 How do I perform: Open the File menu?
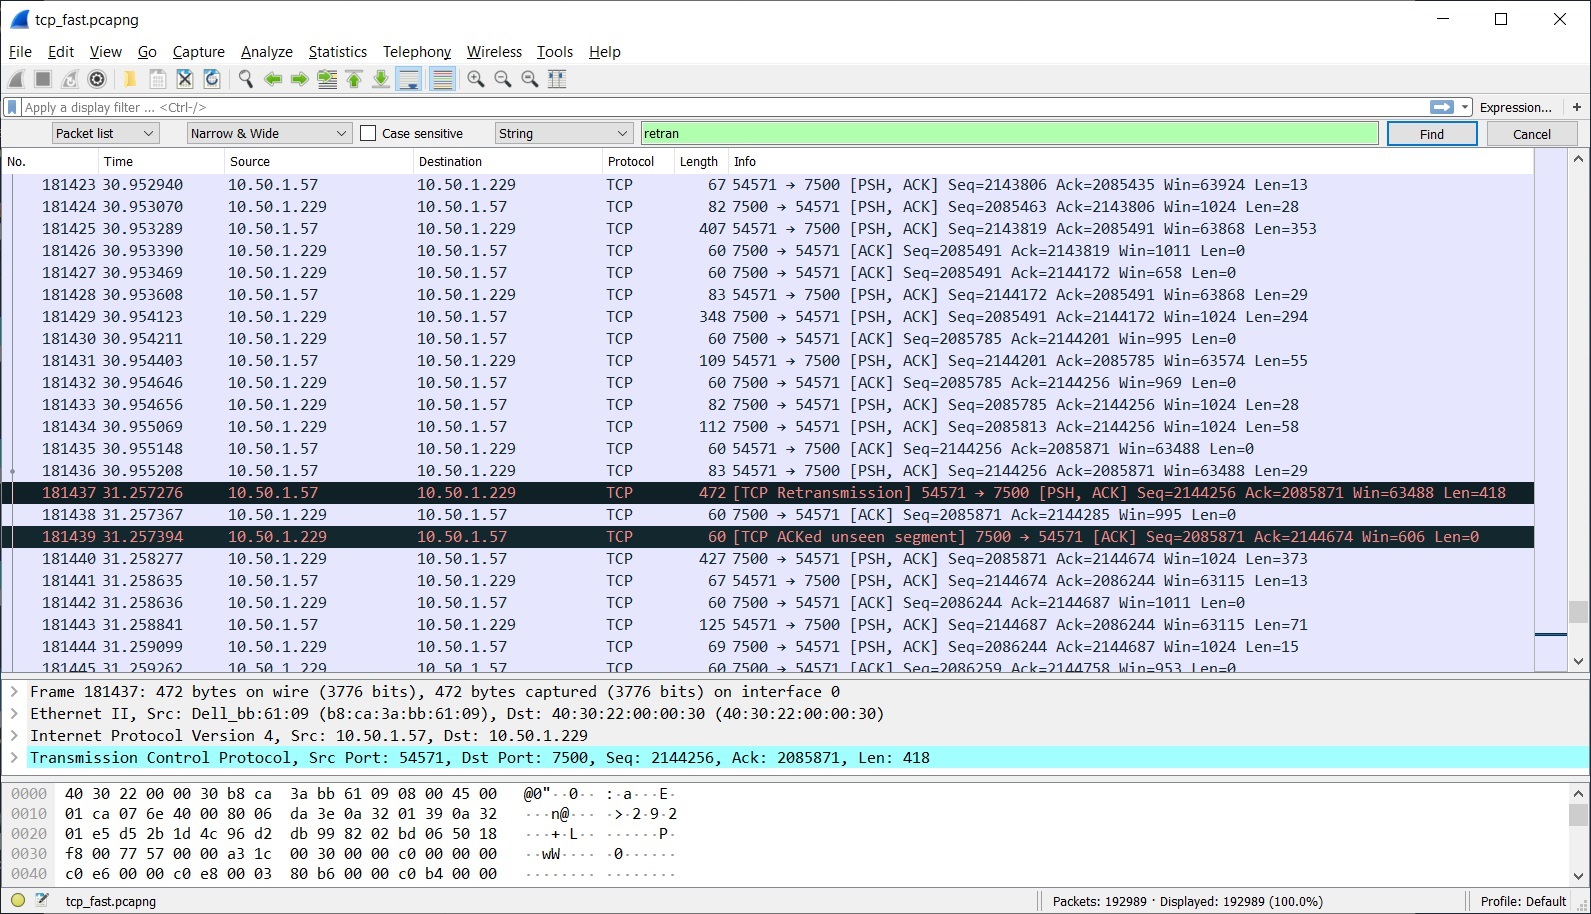coord(20,52)
